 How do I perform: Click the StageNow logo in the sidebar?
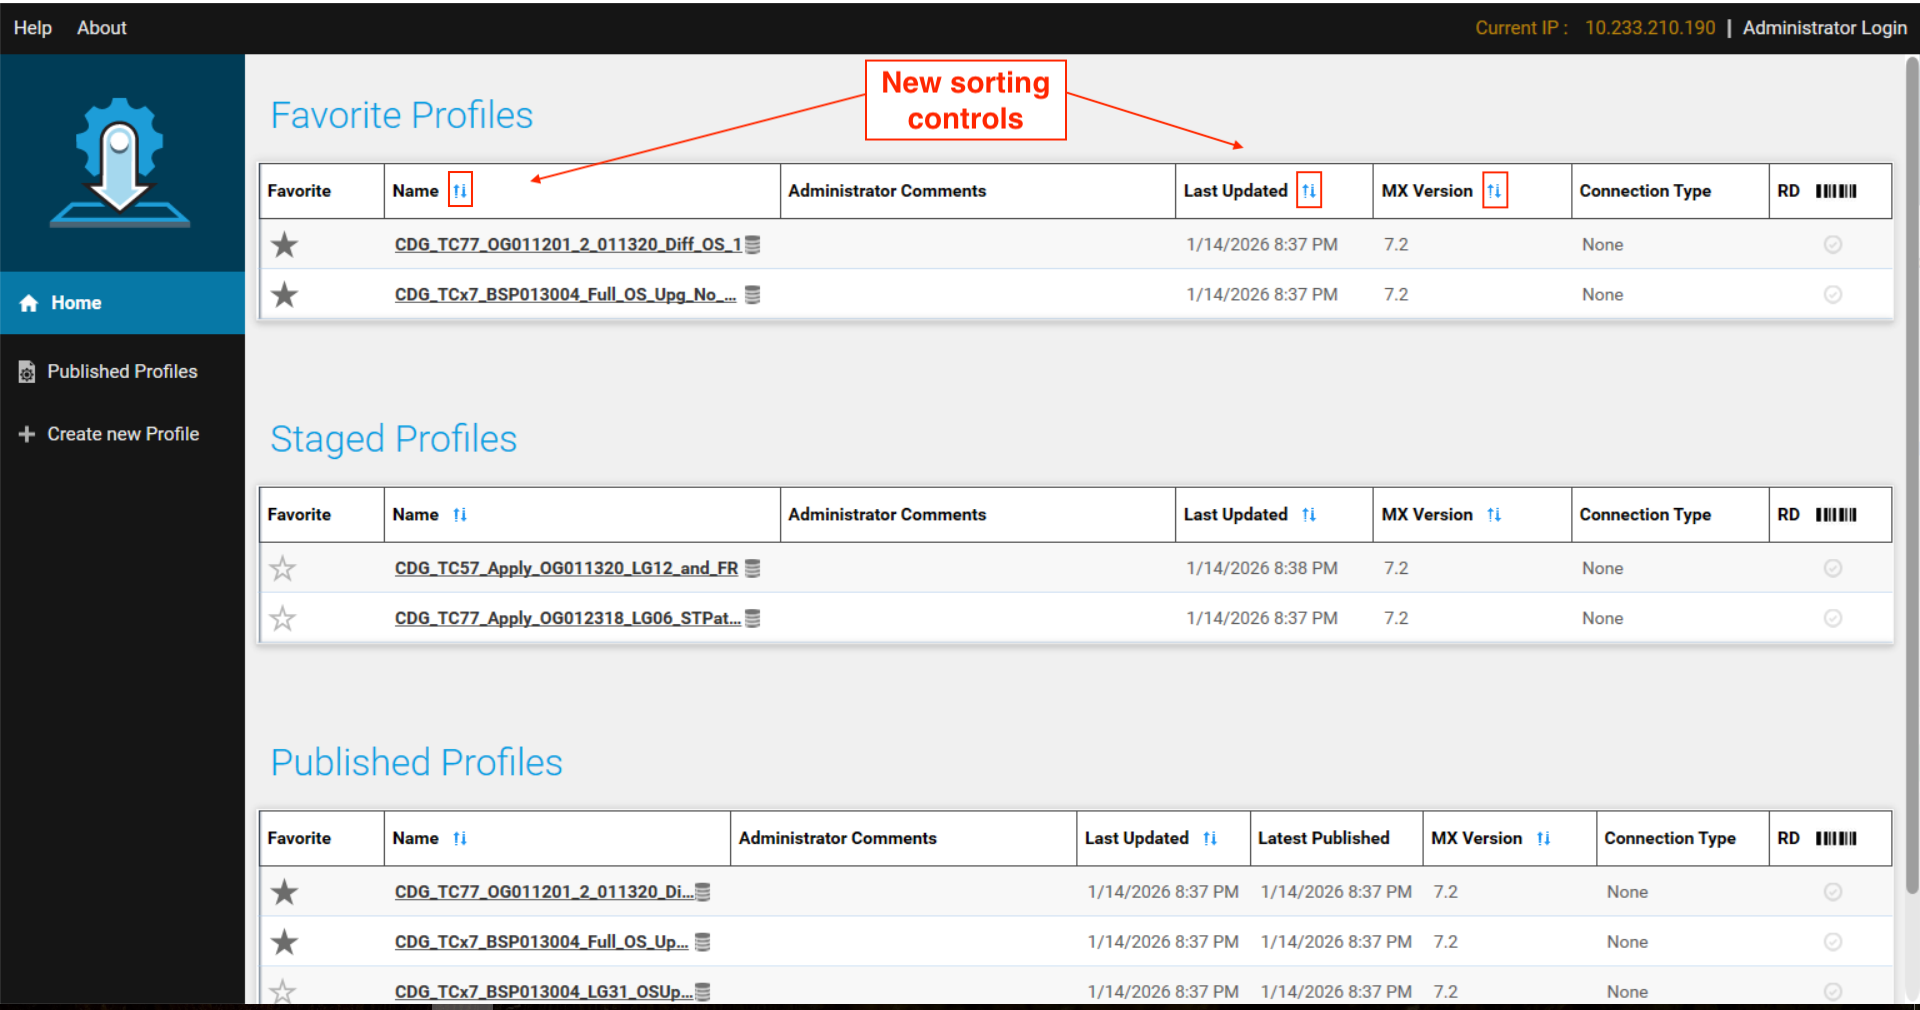click(120, 162)
